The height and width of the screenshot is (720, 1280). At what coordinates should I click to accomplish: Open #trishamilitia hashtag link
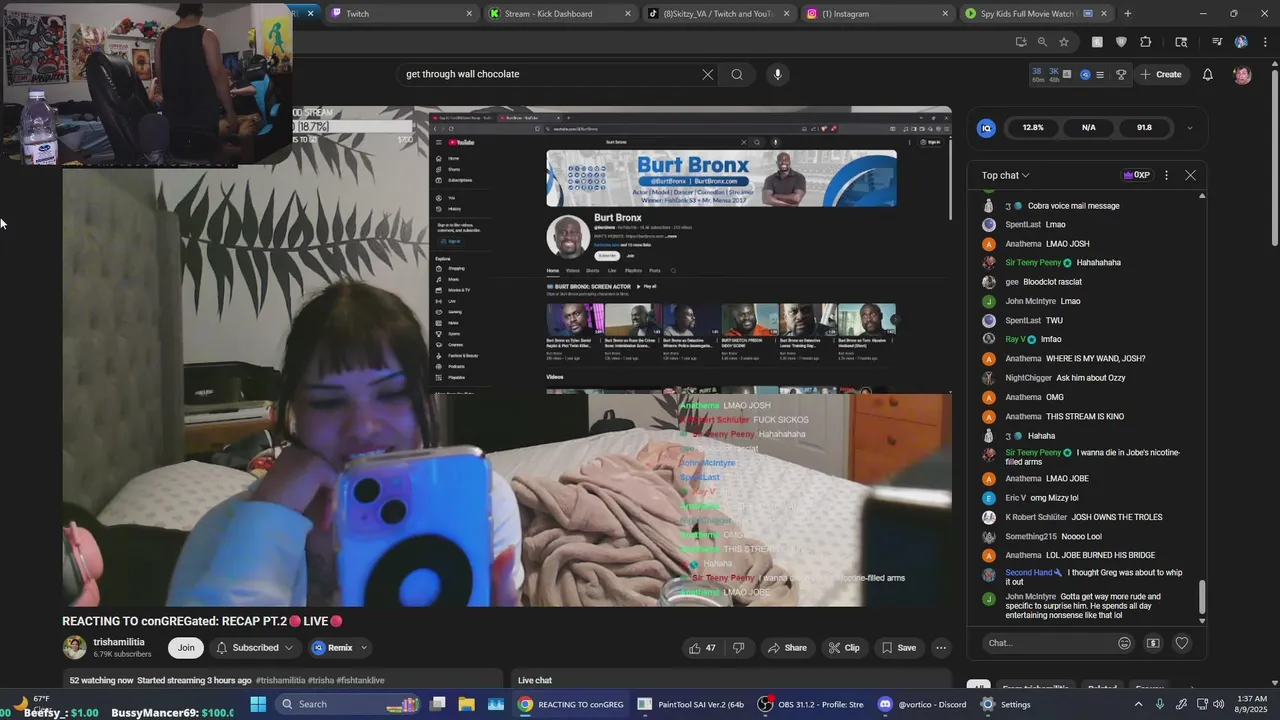click(x=280, y=680)
